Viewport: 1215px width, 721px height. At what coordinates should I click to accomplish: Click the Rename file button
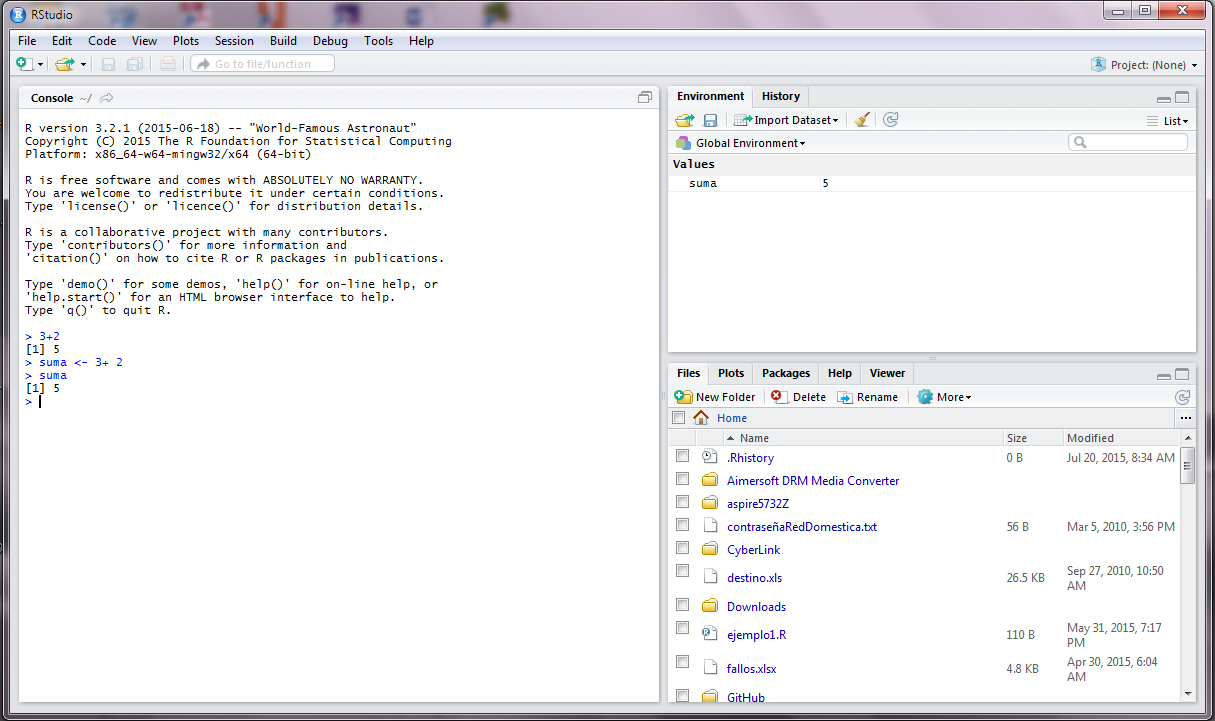(866, 397)
